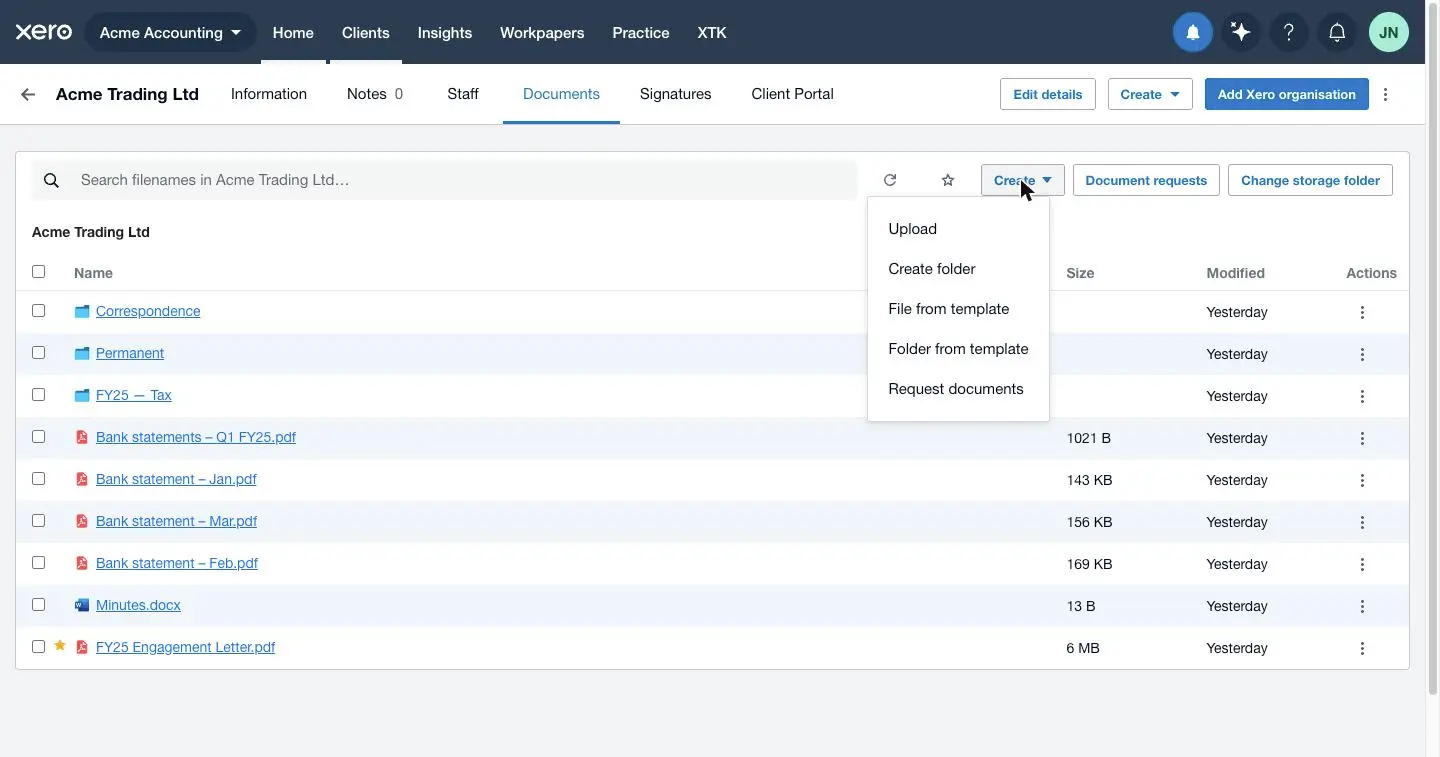Open the client header kebab menu
1440x757 pixels.
1385,94
